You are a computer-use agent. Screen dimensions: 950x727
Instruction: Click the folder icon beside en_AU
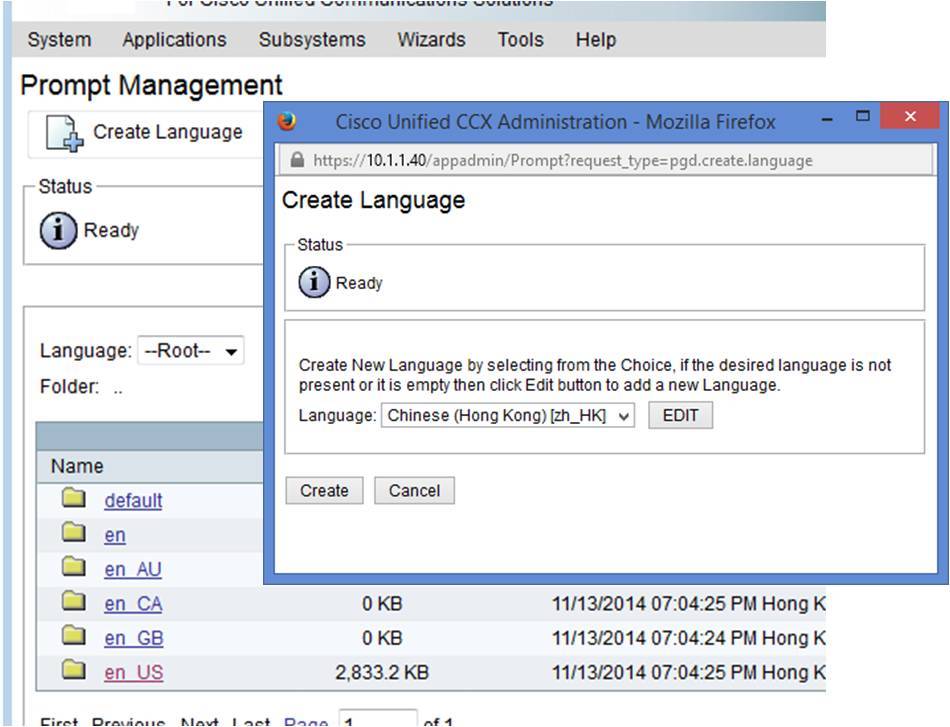pos(74,566)
